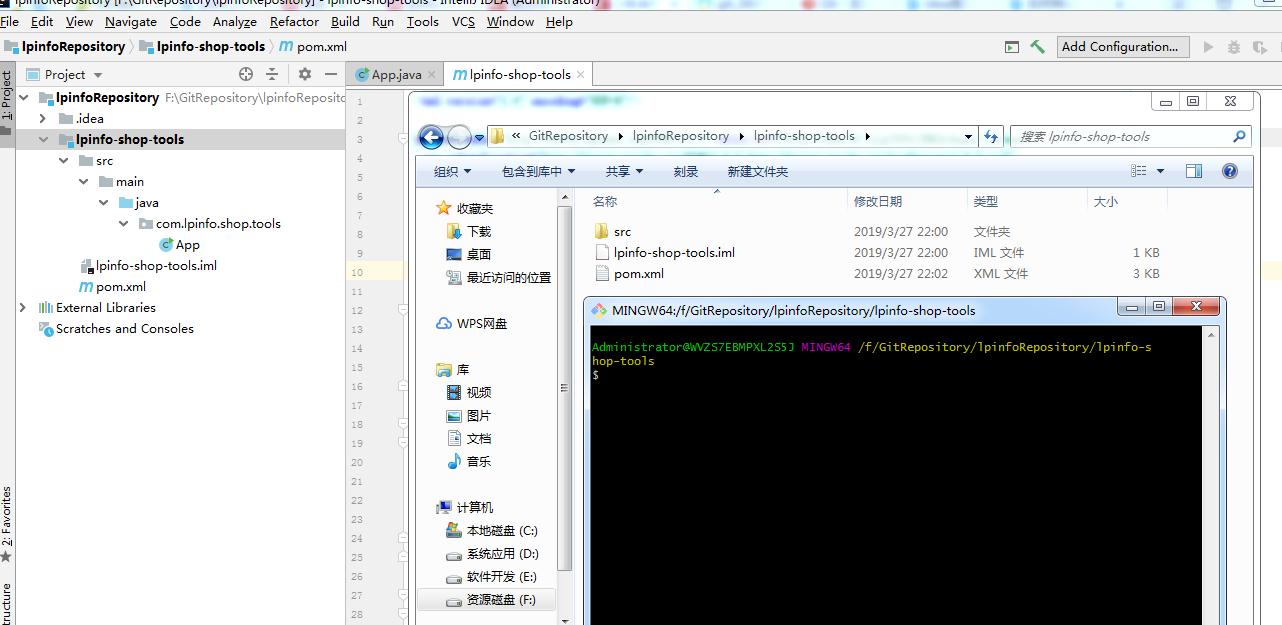Click the Explorer change-view icon
The image size is (1282, 625).
(1139, 171)
